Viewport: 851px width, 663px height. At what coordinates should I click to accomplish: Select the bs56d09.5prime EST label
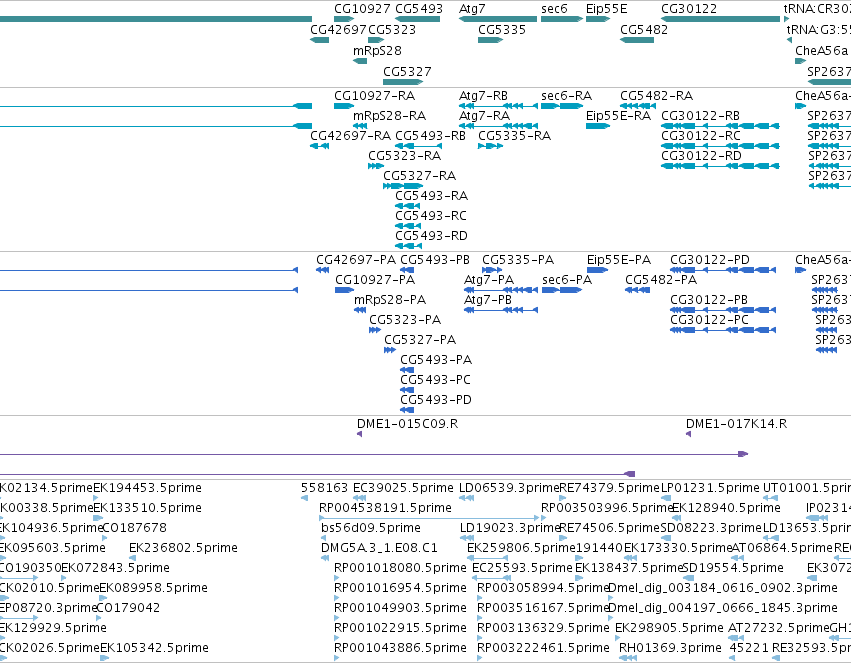[x=371, y=528]
